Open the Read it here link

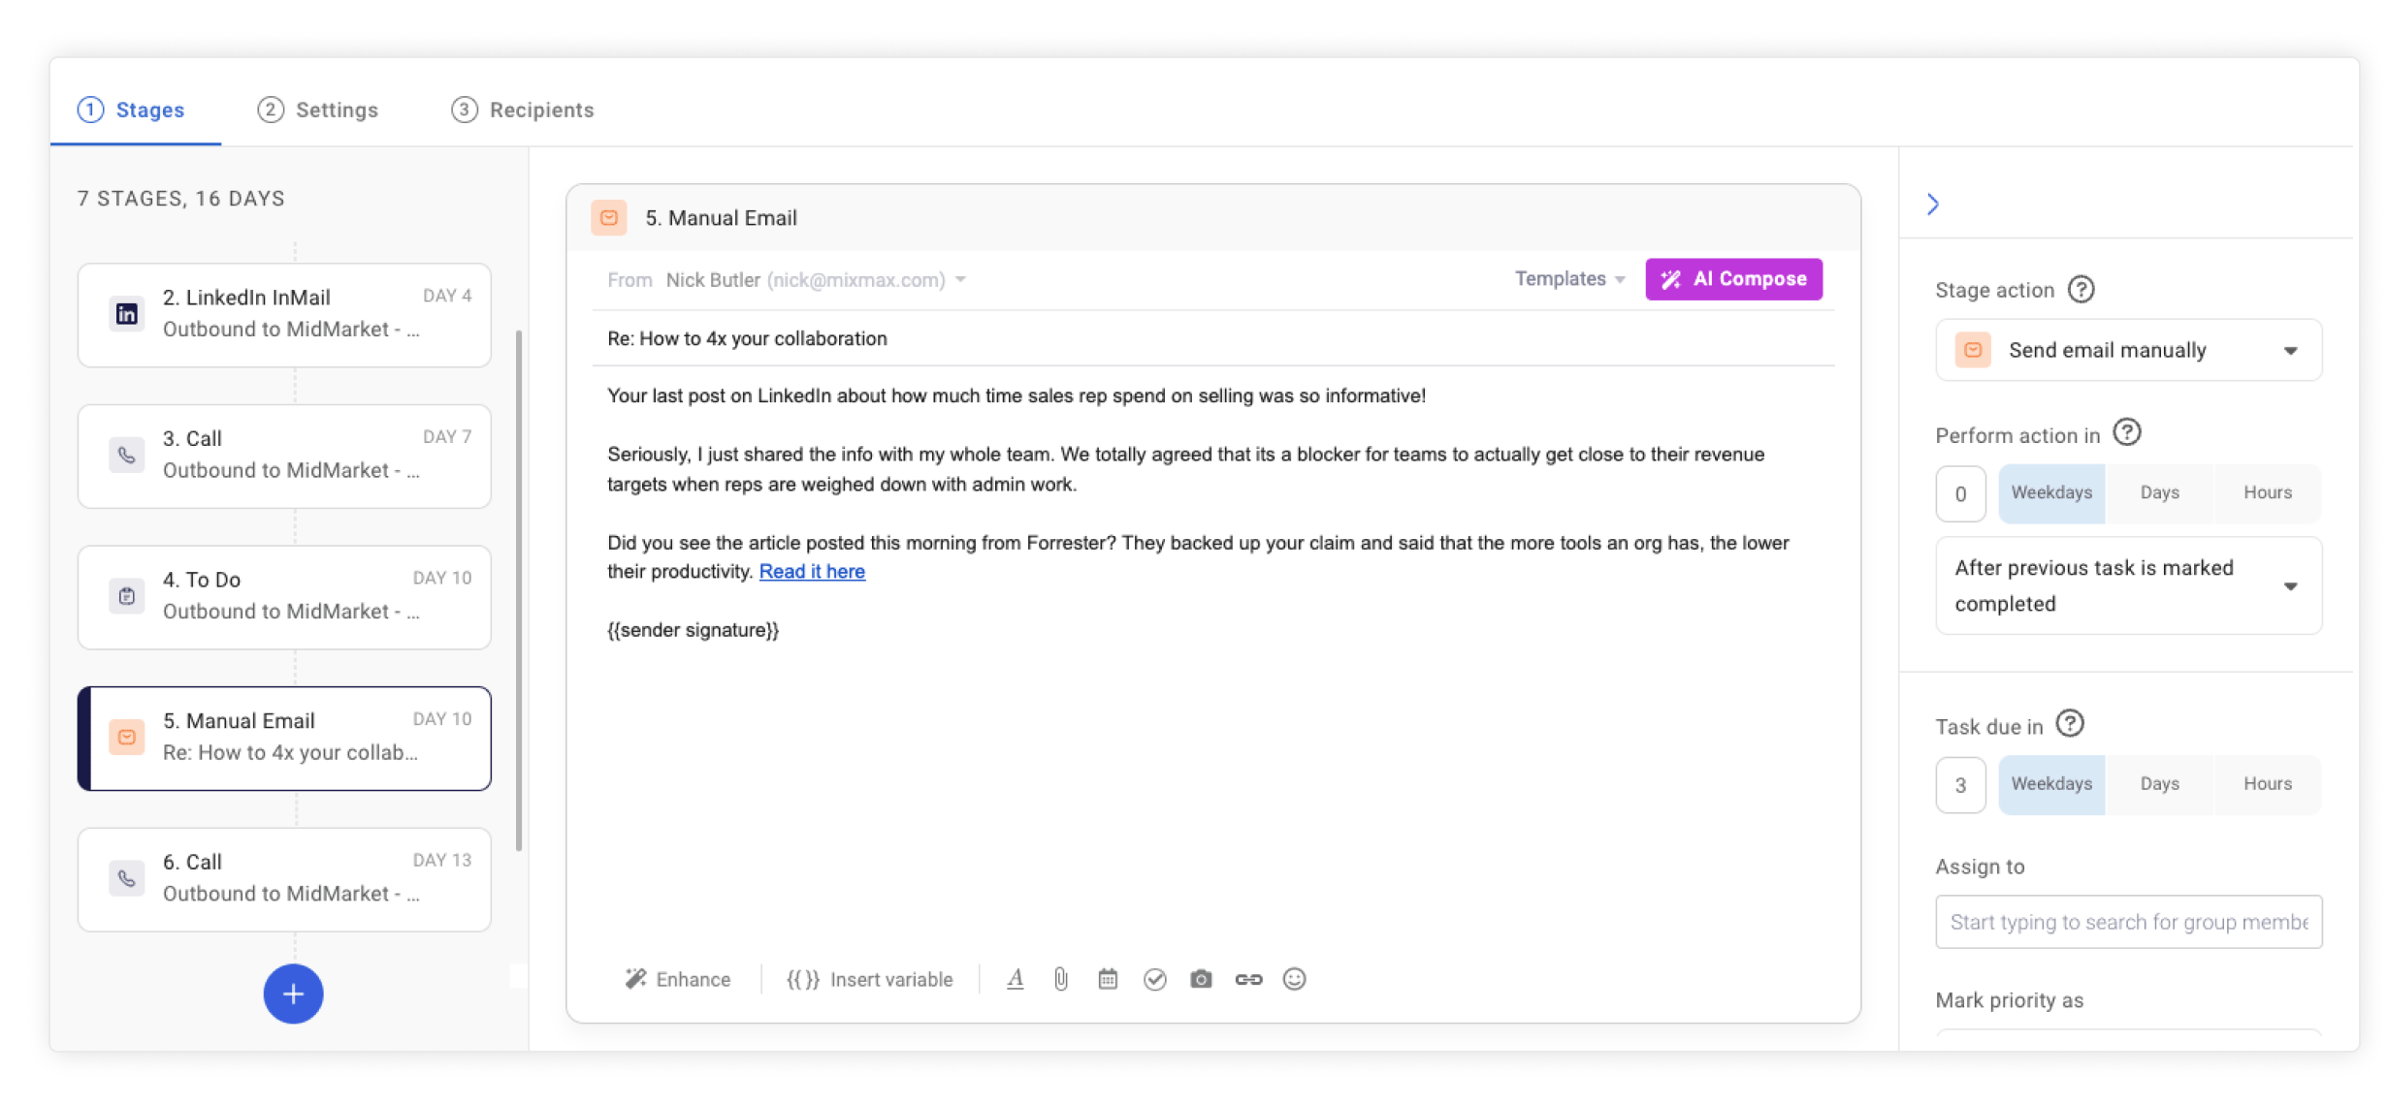pyautogui.click(x=812, y=572)
